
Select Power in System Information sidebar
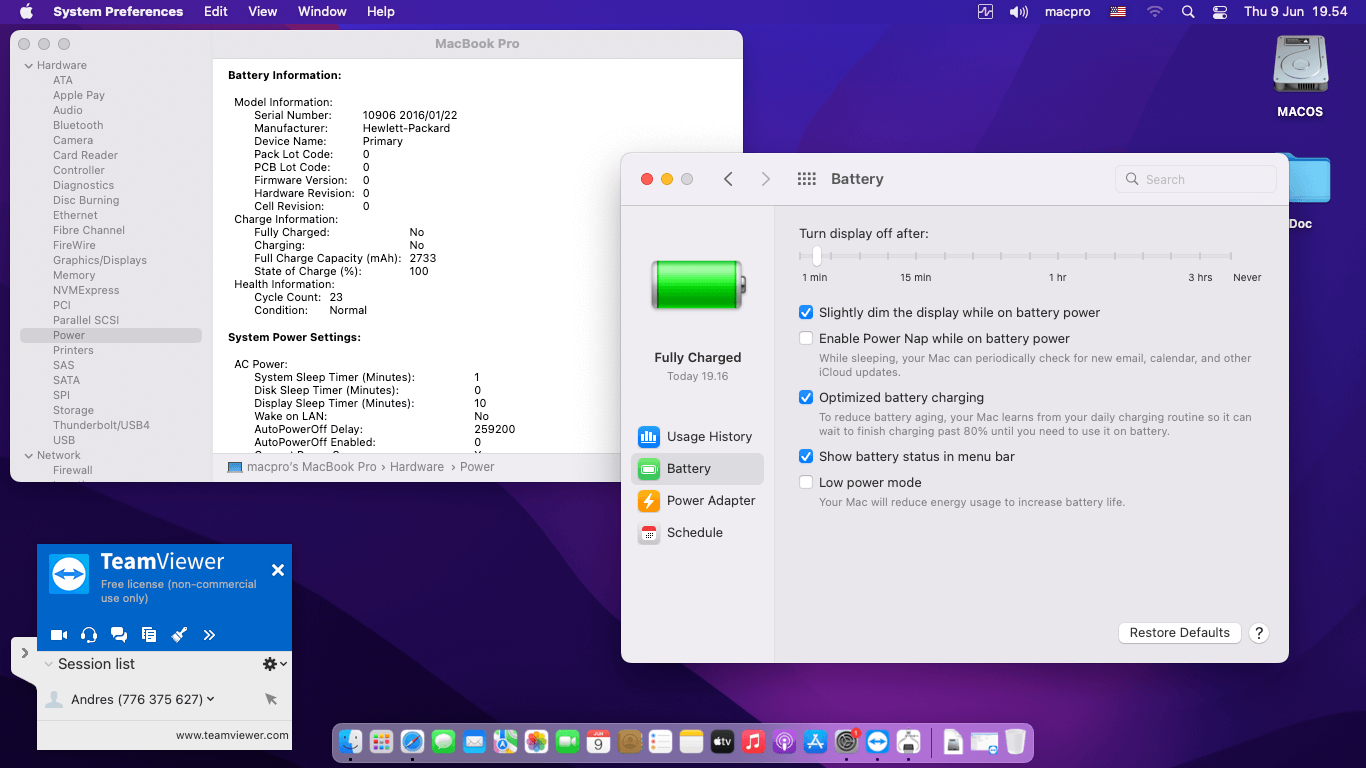(111, 335)
